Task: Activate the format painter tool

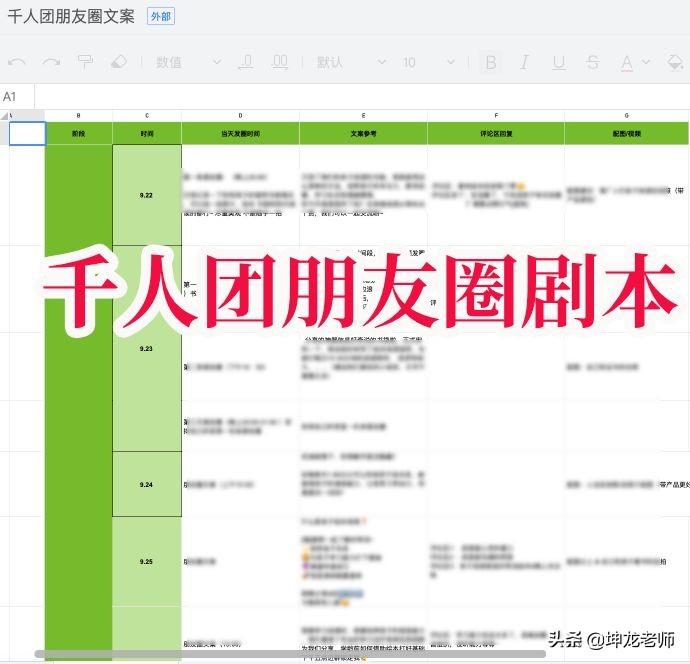Action: coord(85,62)
